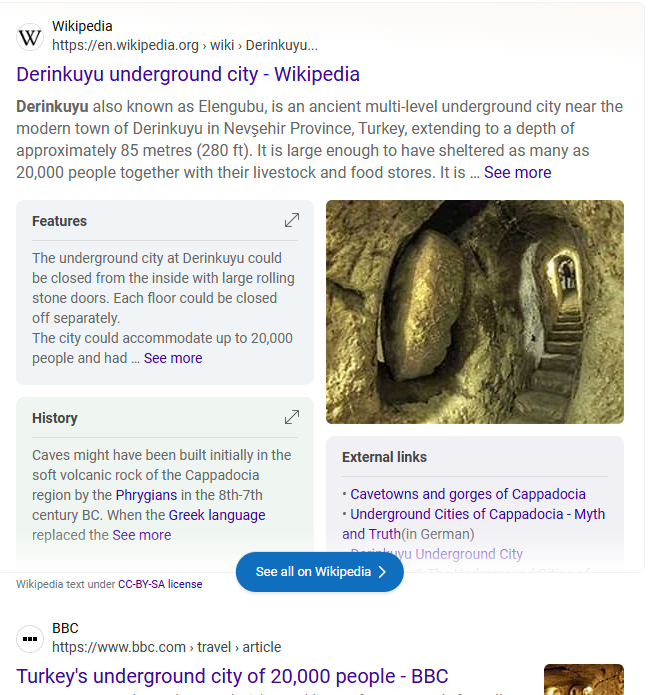
Task: Open the CC-BY-SA license link
Action: (160, 584)
